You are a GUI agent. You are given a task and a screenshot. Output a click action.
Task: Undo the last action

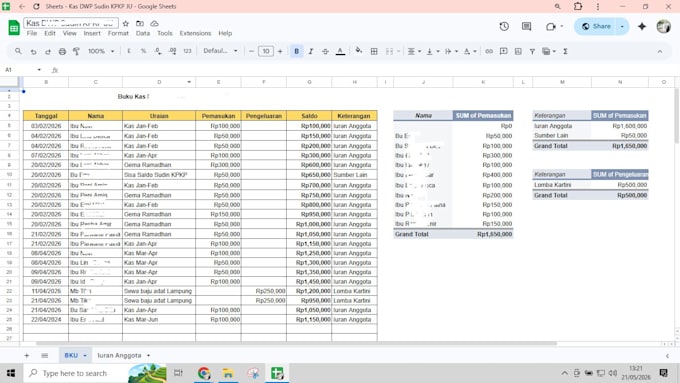pyautogui.click(x=33, y=51)
